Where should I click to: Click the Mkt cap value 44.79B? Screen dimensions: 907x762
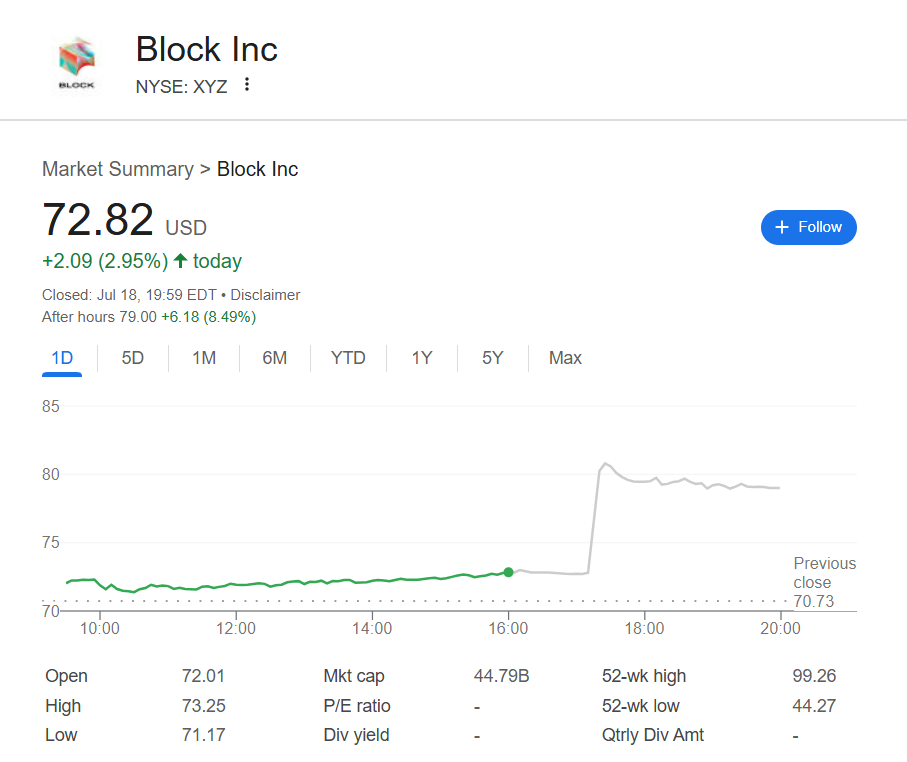pos(501,676)
